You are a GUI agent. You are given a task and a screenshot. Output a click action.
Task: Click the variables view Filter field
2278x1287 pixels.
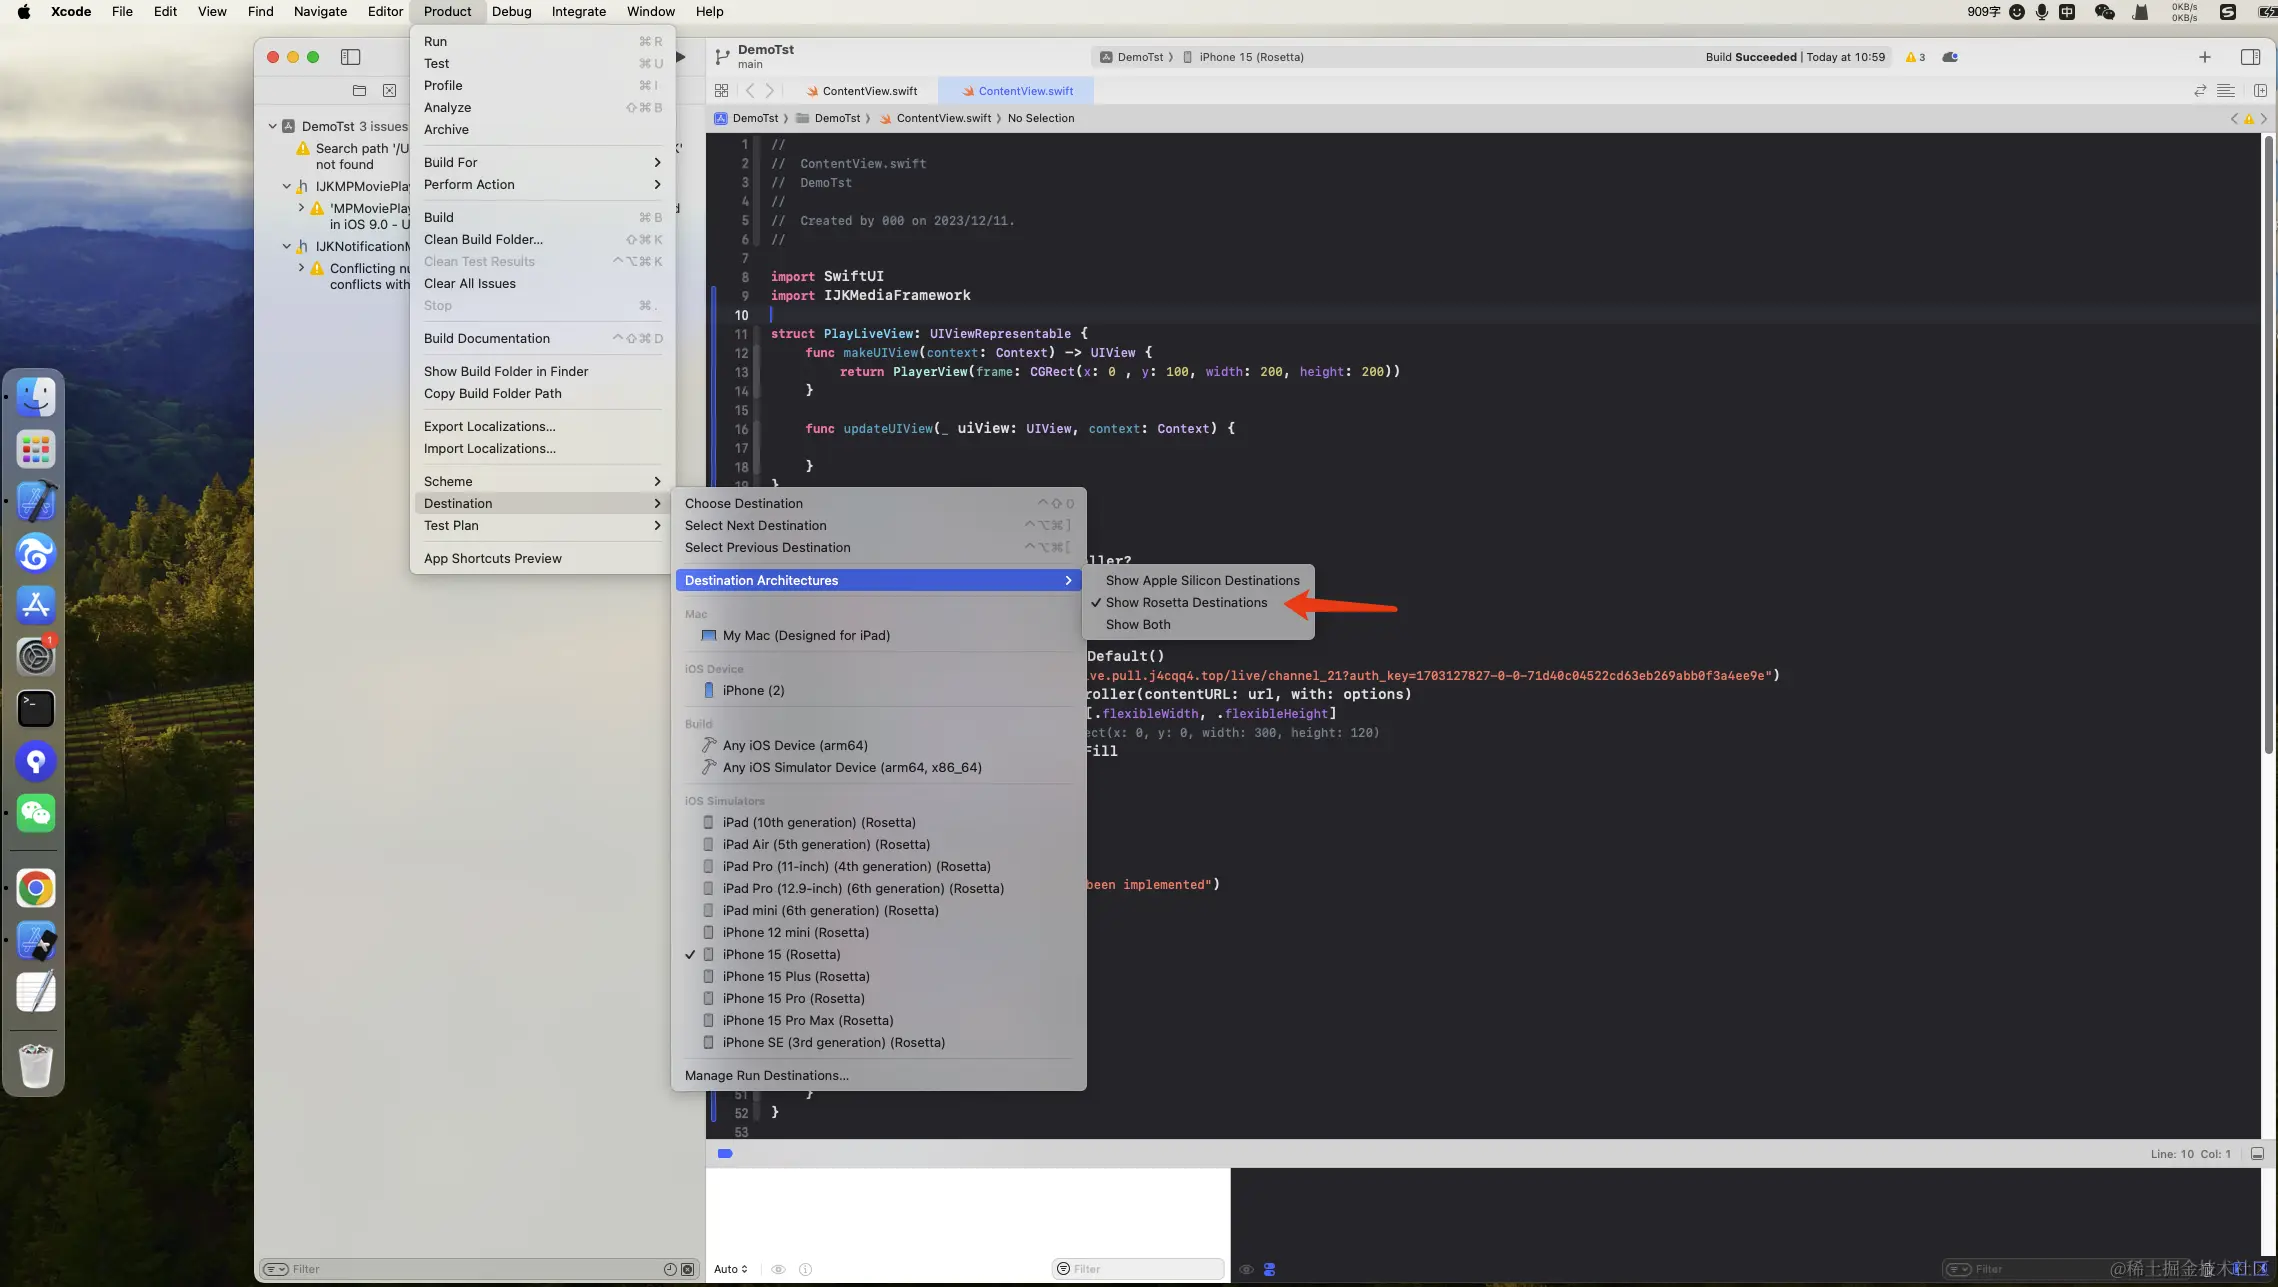1138,1269
